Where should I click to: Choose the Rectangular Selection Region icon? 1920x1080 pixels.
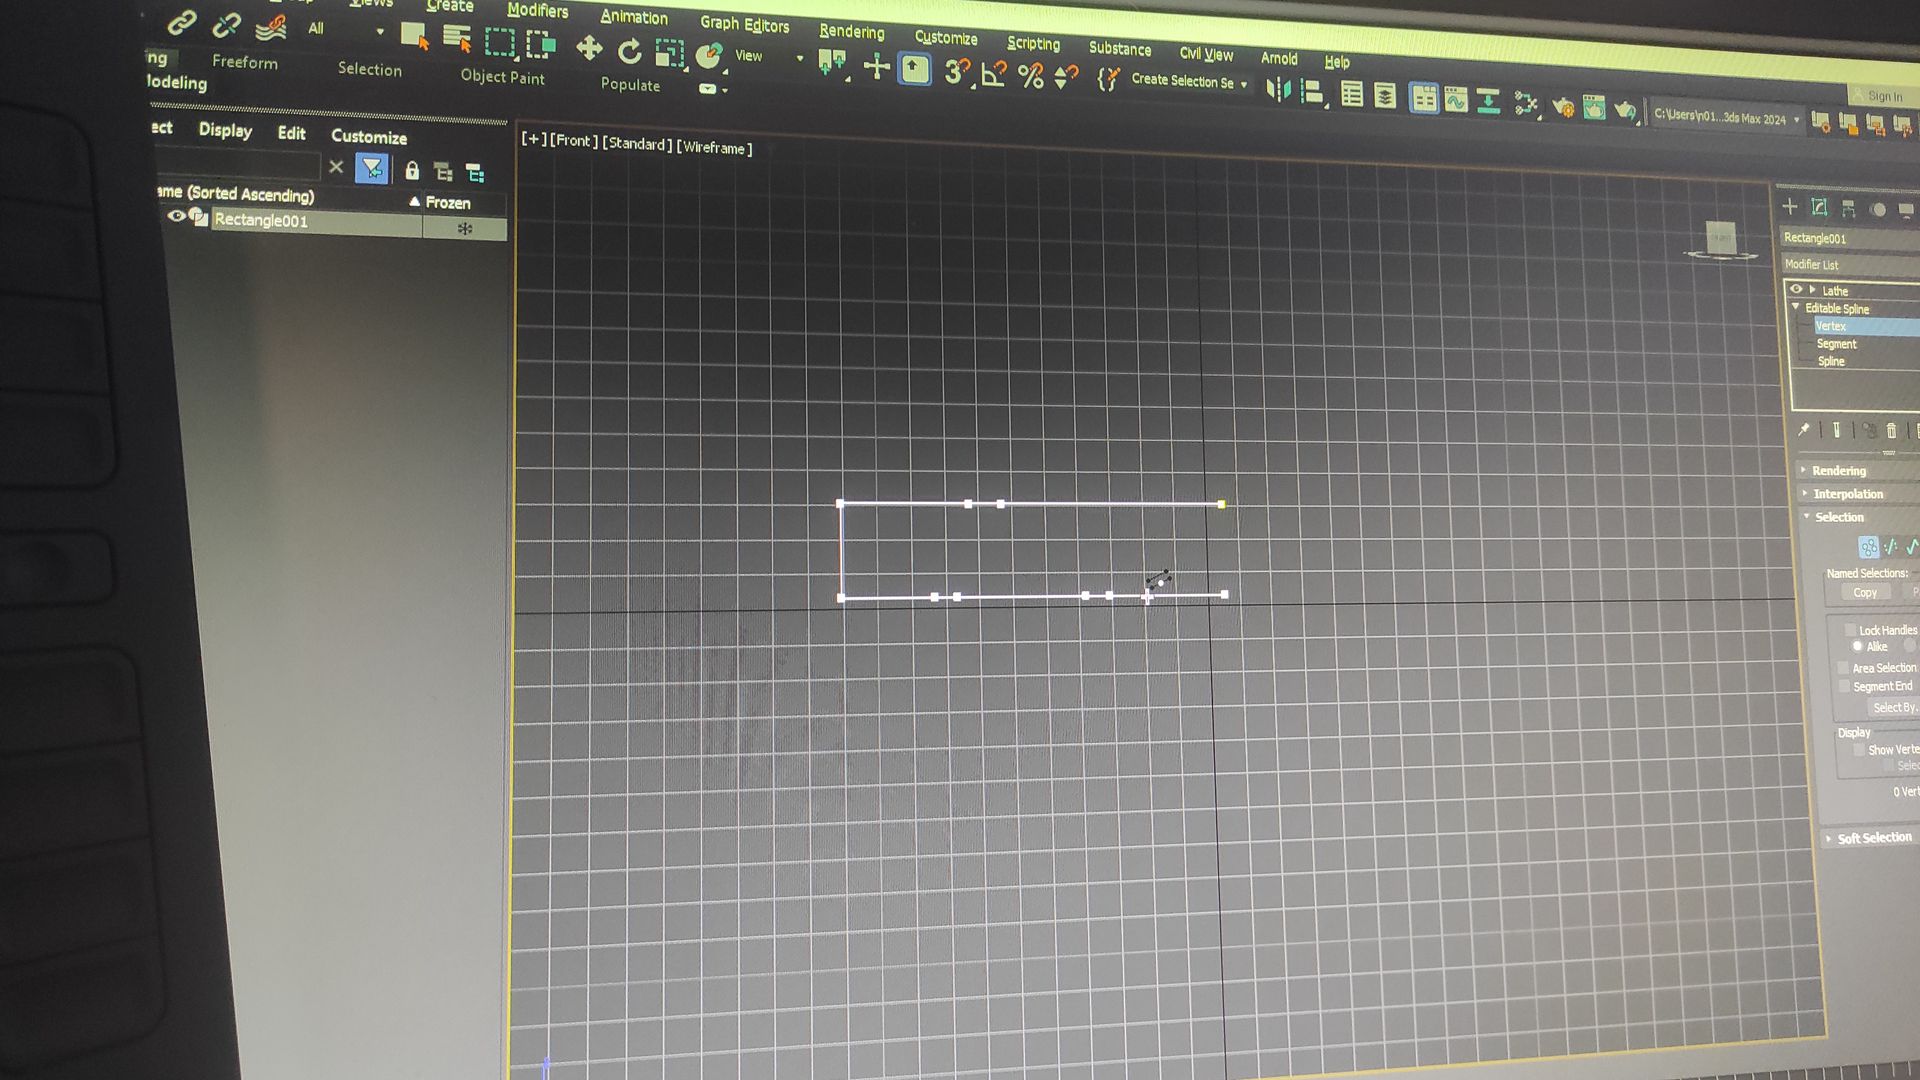(x=500, y=42)
